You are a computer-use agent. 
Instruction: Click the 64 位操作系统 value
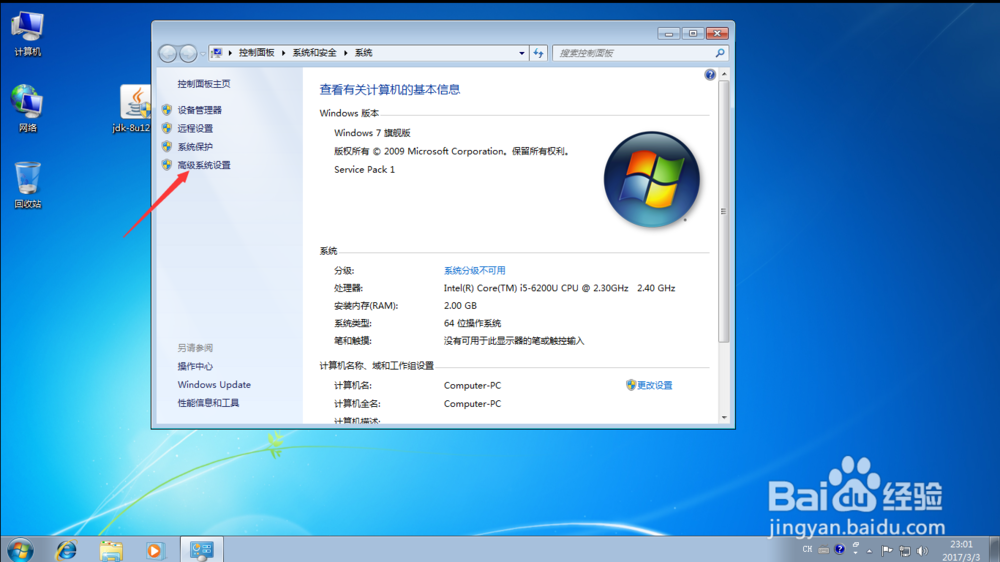(473, 323)
